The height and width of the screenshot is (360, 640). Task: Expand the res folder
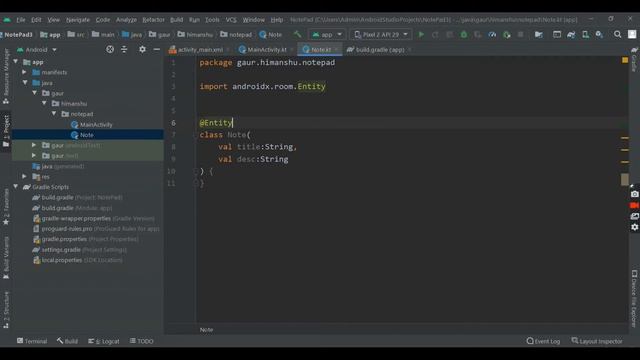24,176
